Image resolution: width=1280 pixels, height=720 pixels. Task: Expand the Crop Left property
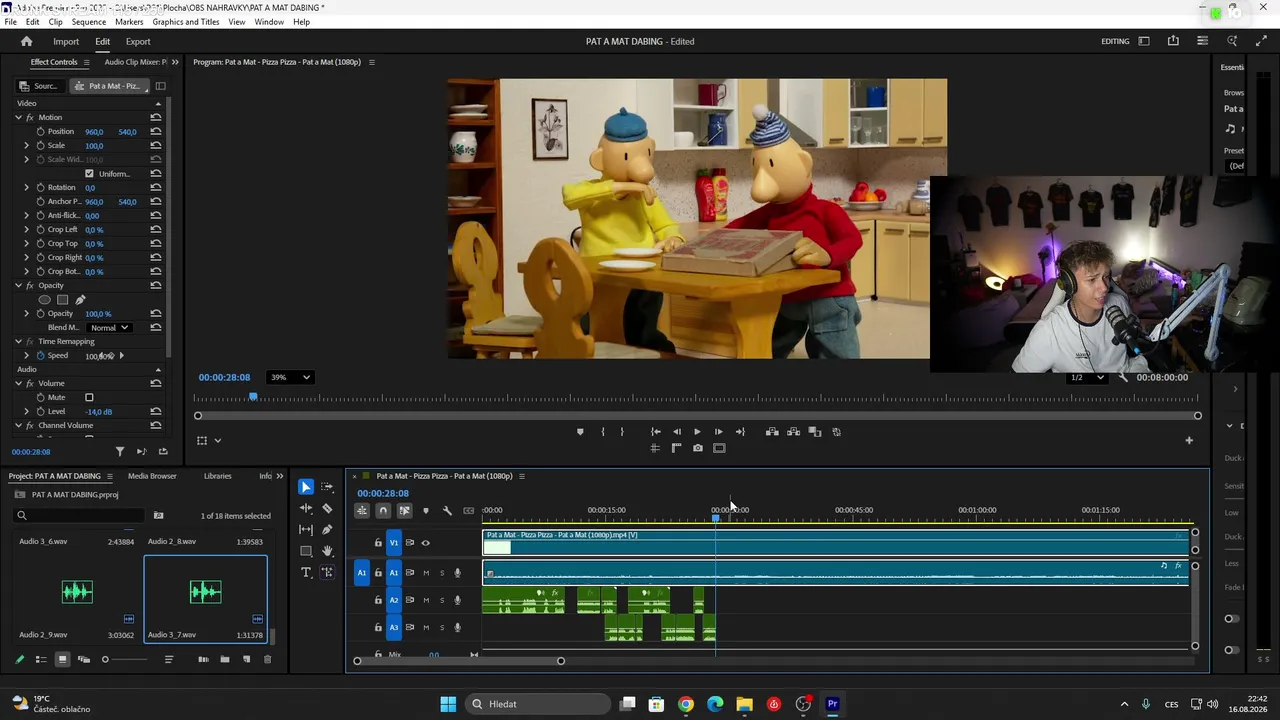coord(27,230)
